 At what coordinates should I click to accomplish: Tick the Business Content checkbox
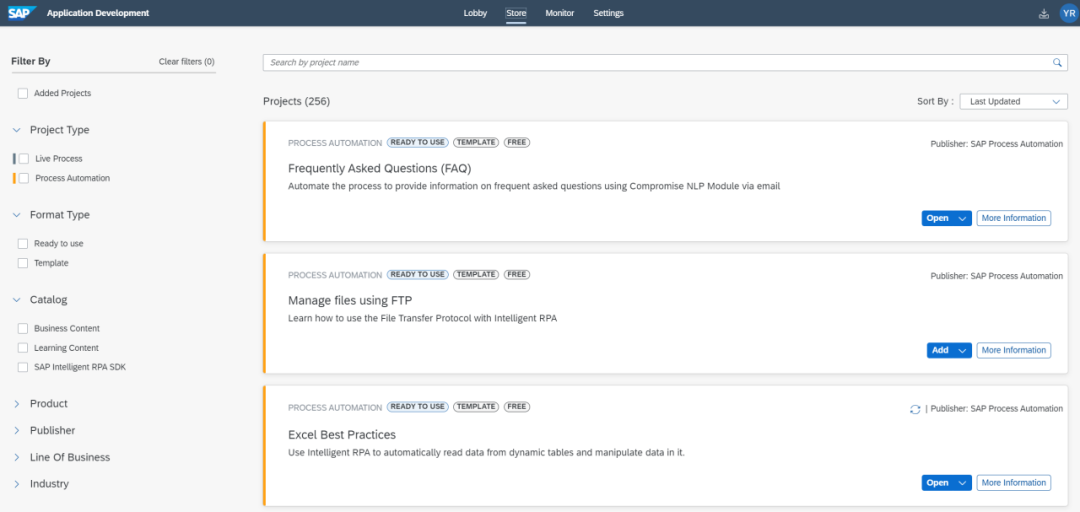click(23, 329)
